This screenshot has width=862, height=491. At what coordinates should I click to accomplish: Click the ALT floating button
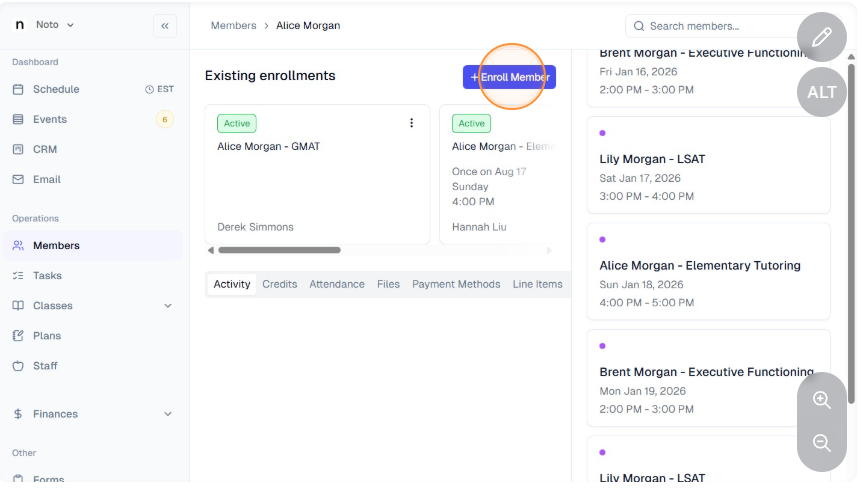(x=822, y=92)
